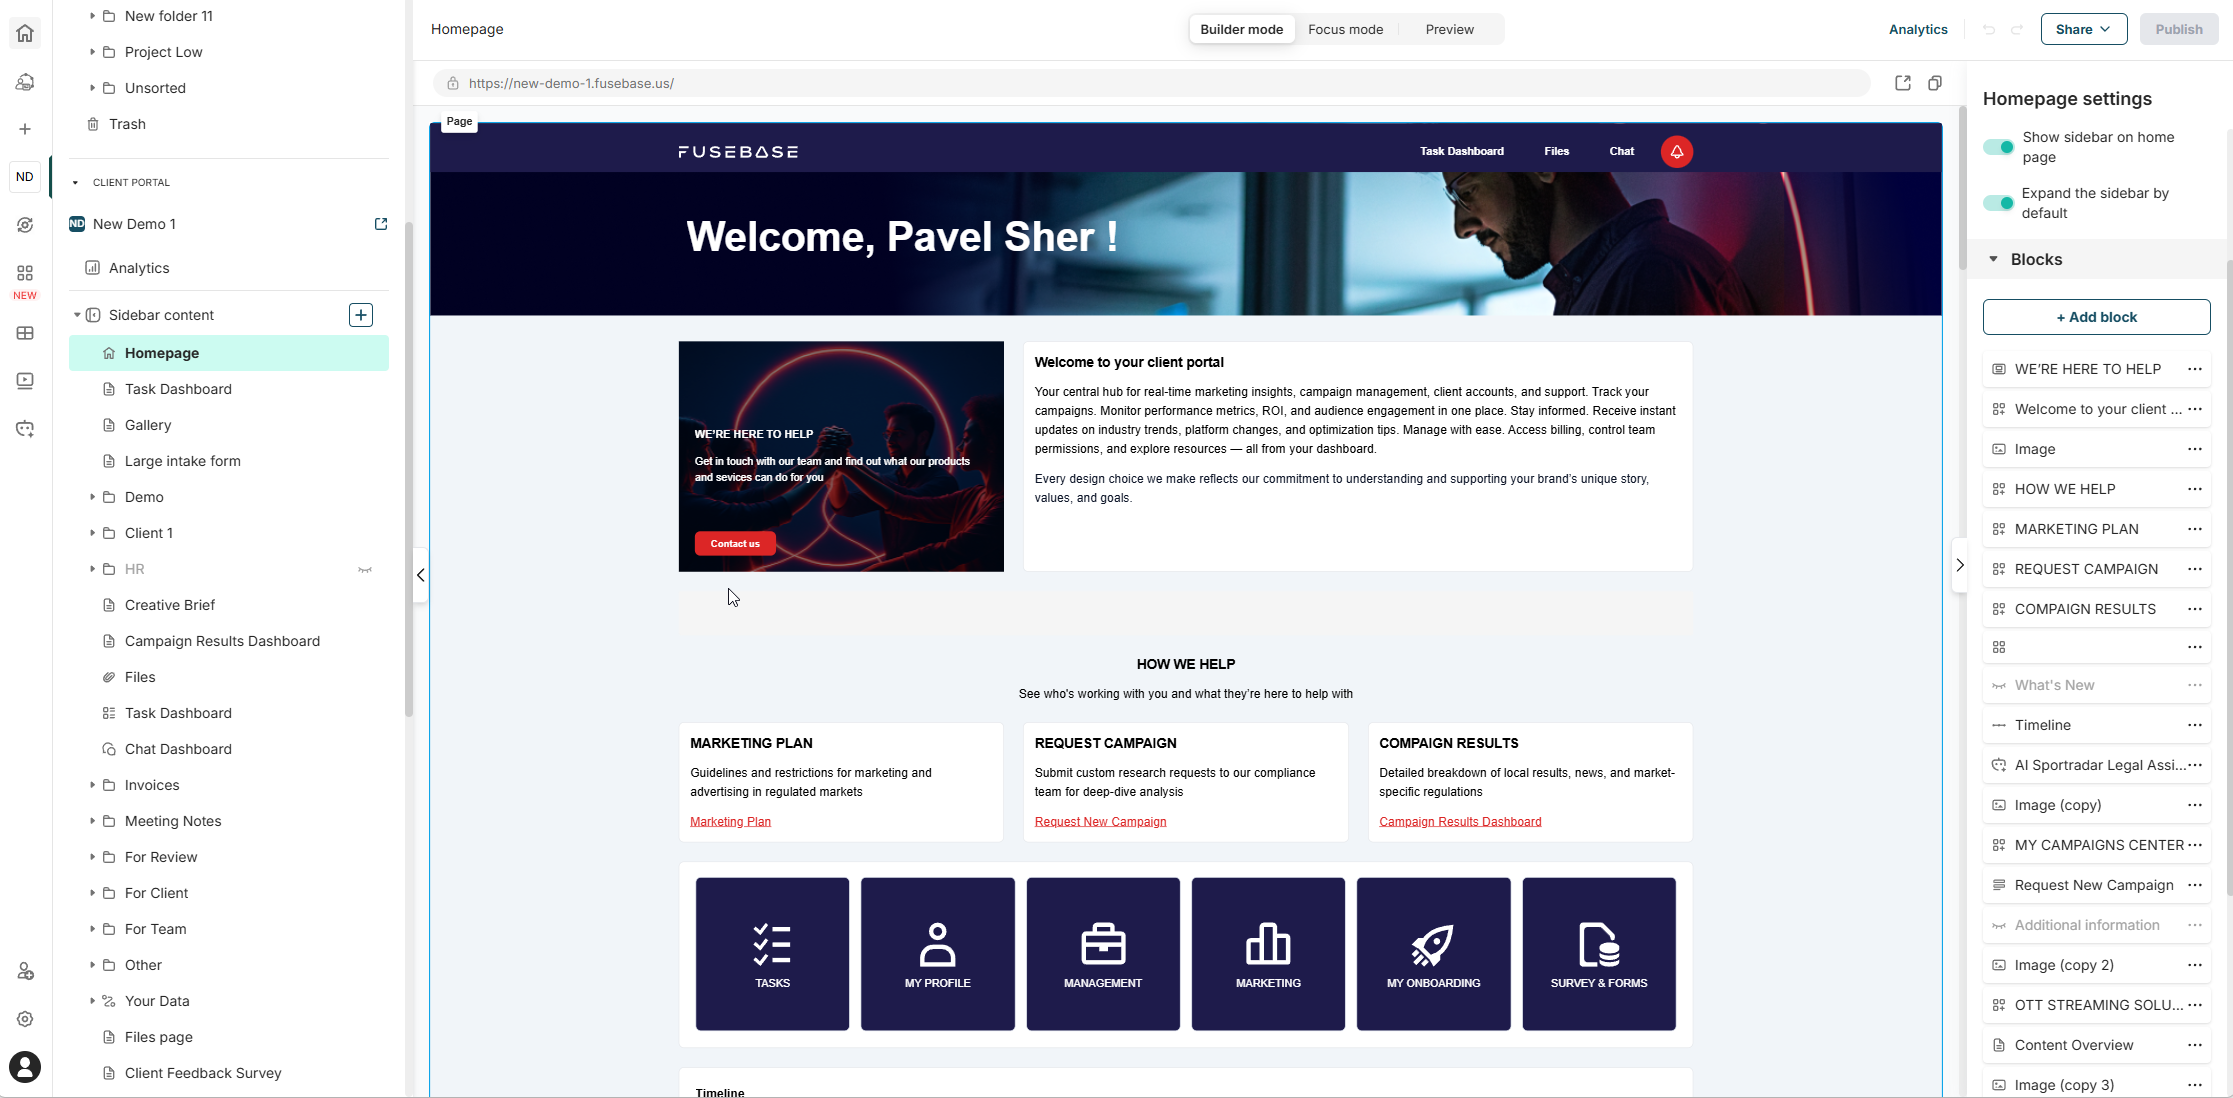Viewport: 2233px width, 1098px height.
Task: Click the portal URL field
Action: [x=1151, y=83]
